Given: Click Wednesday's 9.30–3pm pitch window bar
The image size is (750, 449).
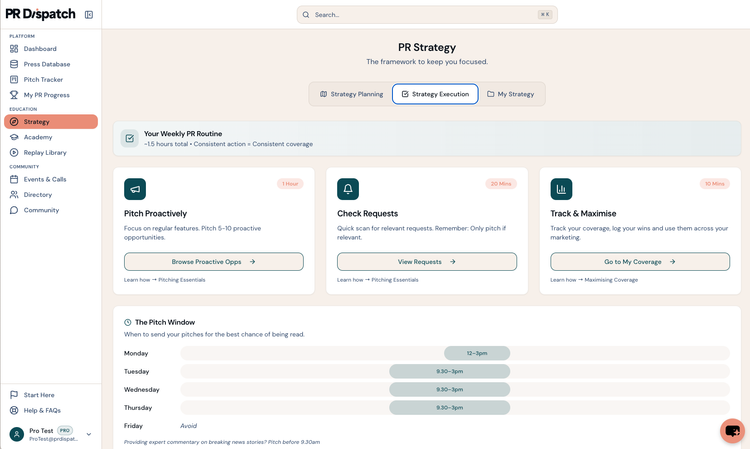Looking at the screenshot, I should point(450,390).
